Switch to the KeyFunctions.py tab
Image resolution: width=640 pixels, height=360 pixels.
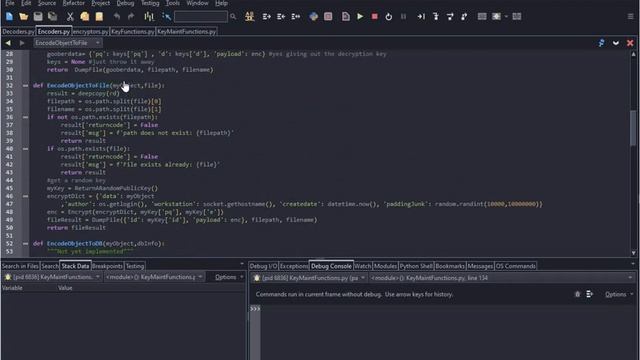pos(133,31)
